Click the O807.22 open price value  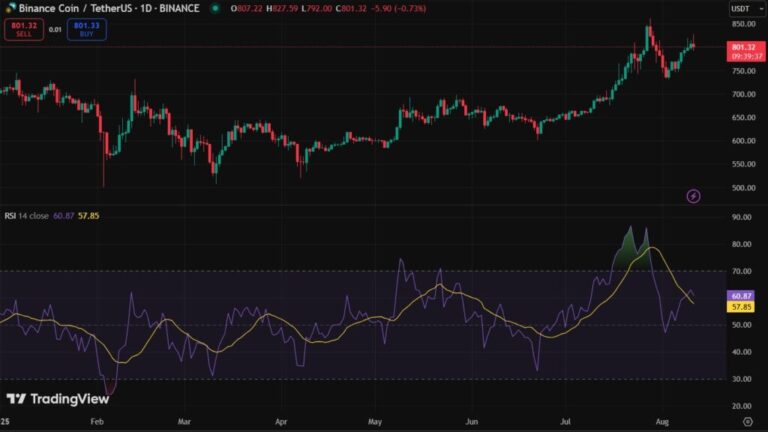(246, 9)
